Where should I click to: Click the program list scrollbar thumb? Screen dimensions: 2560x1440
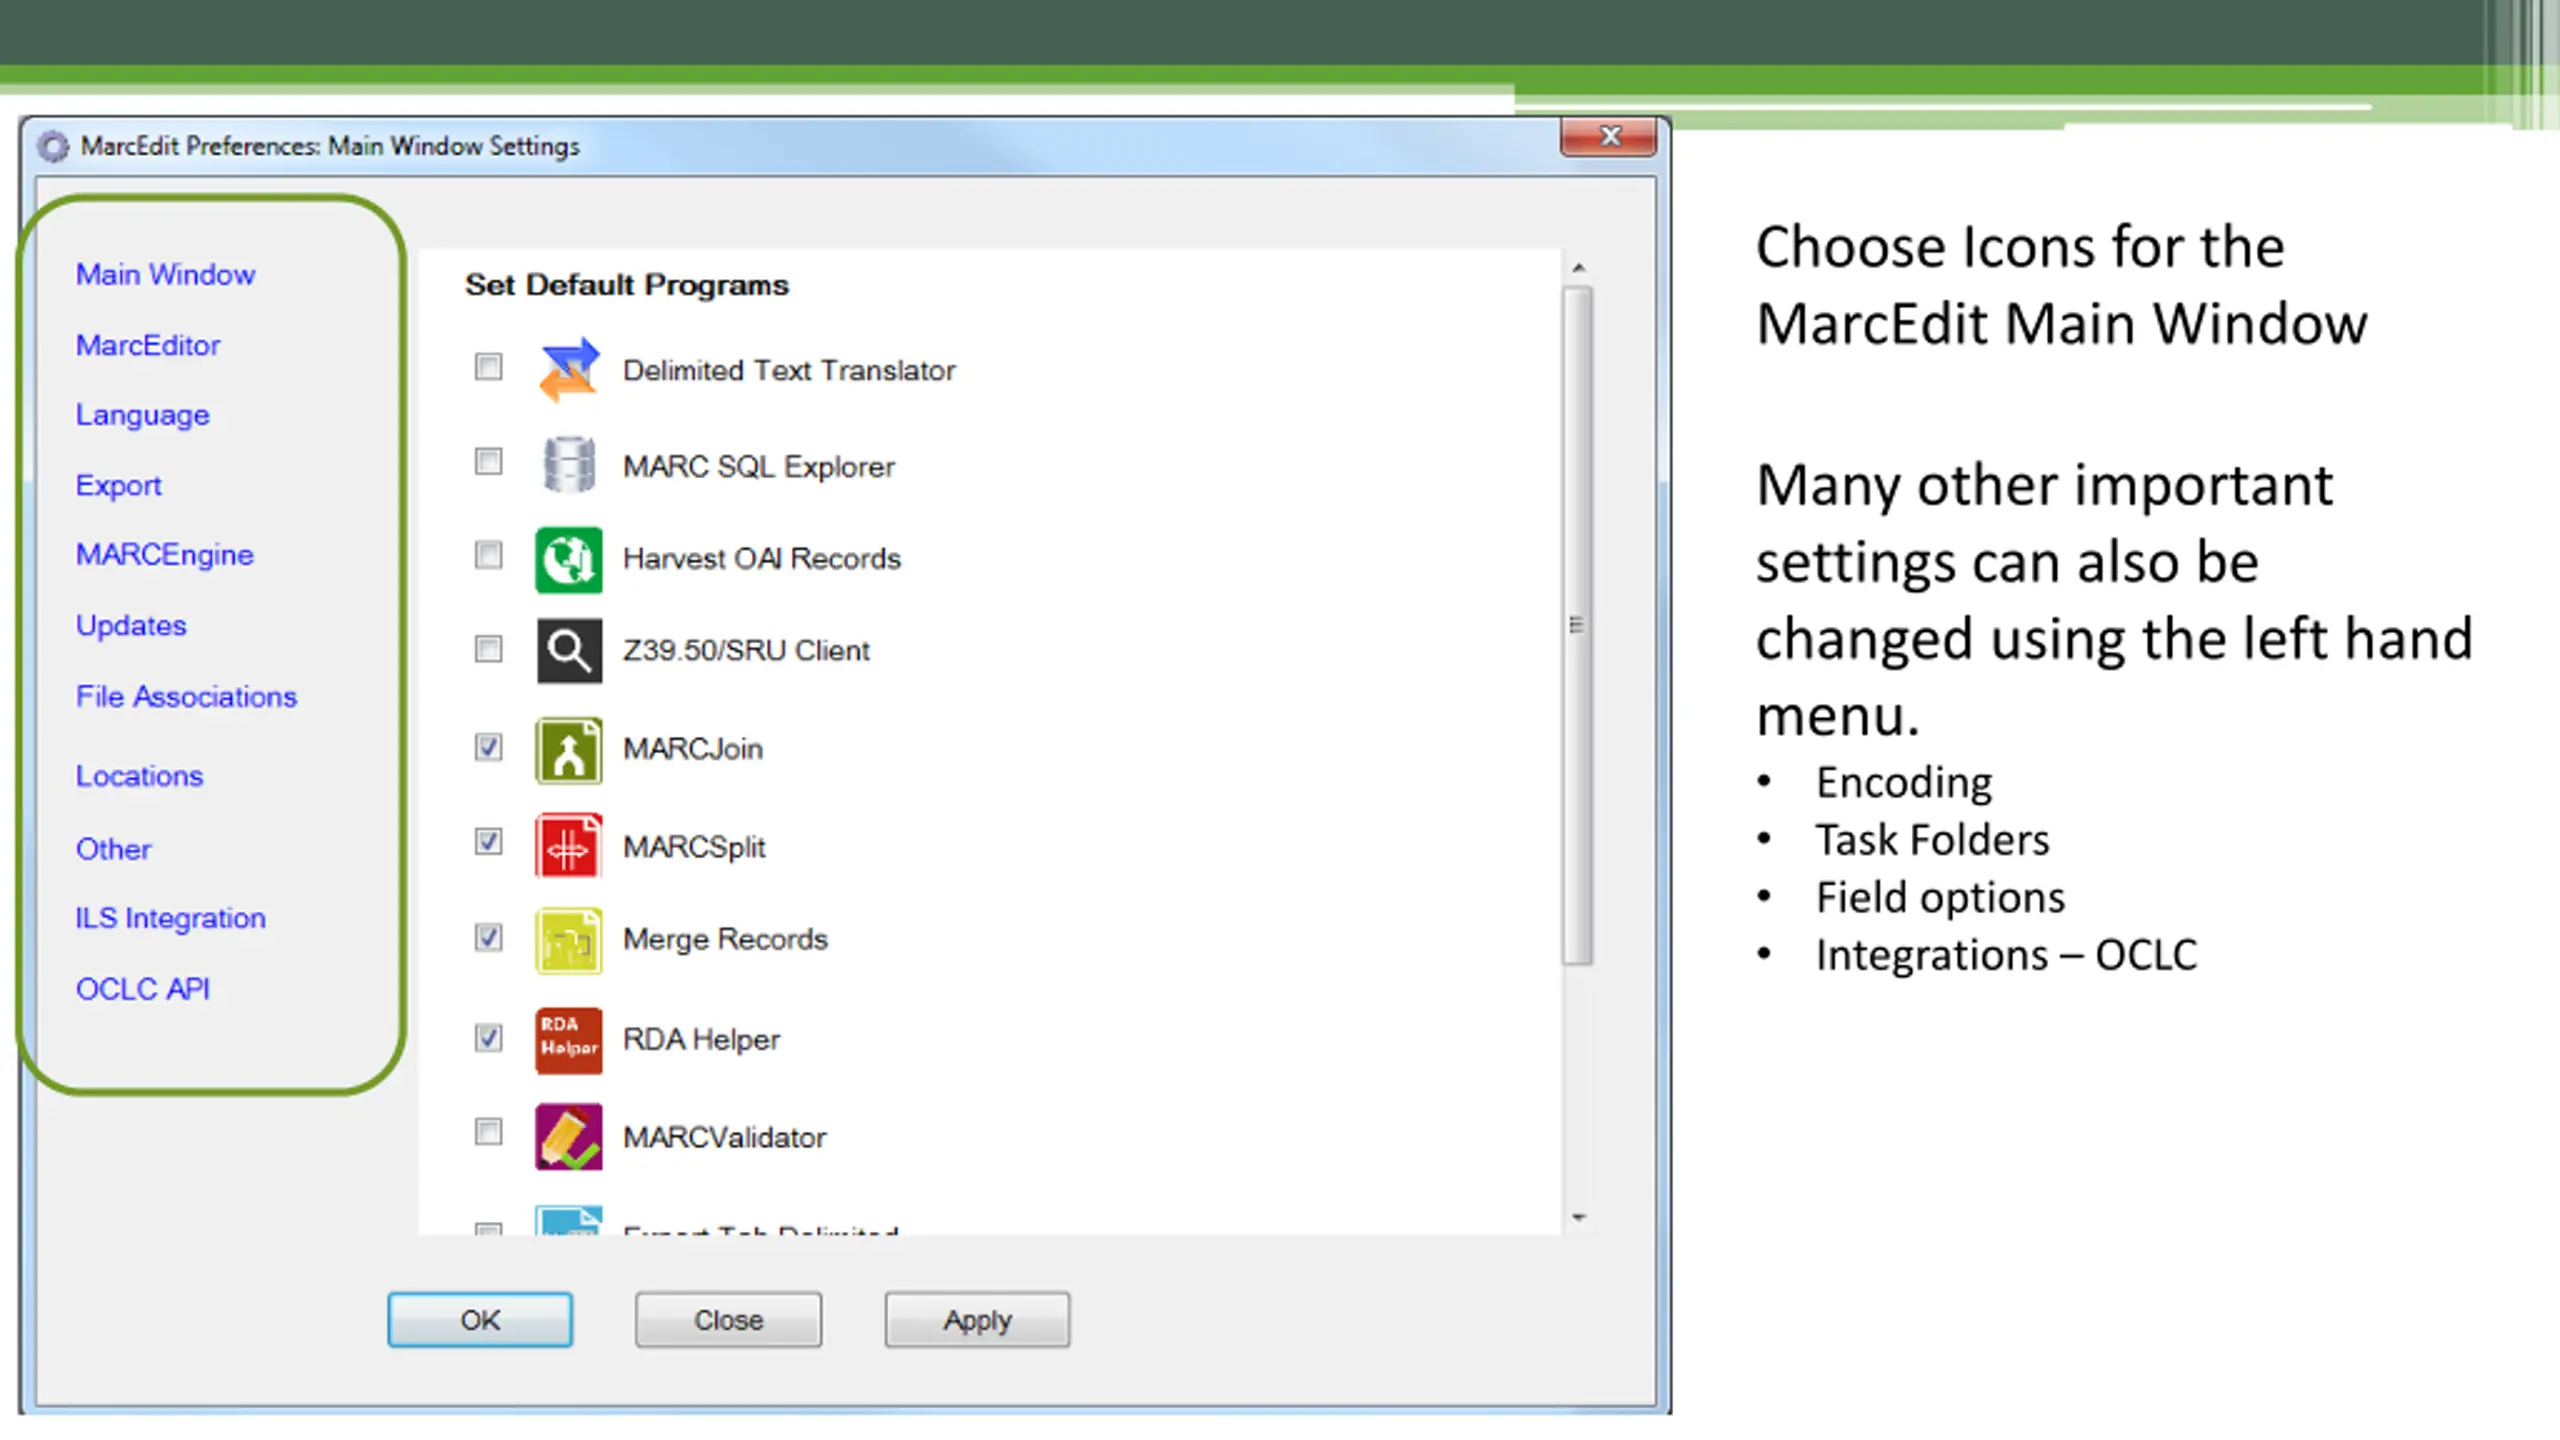(x=1578, y=626)
